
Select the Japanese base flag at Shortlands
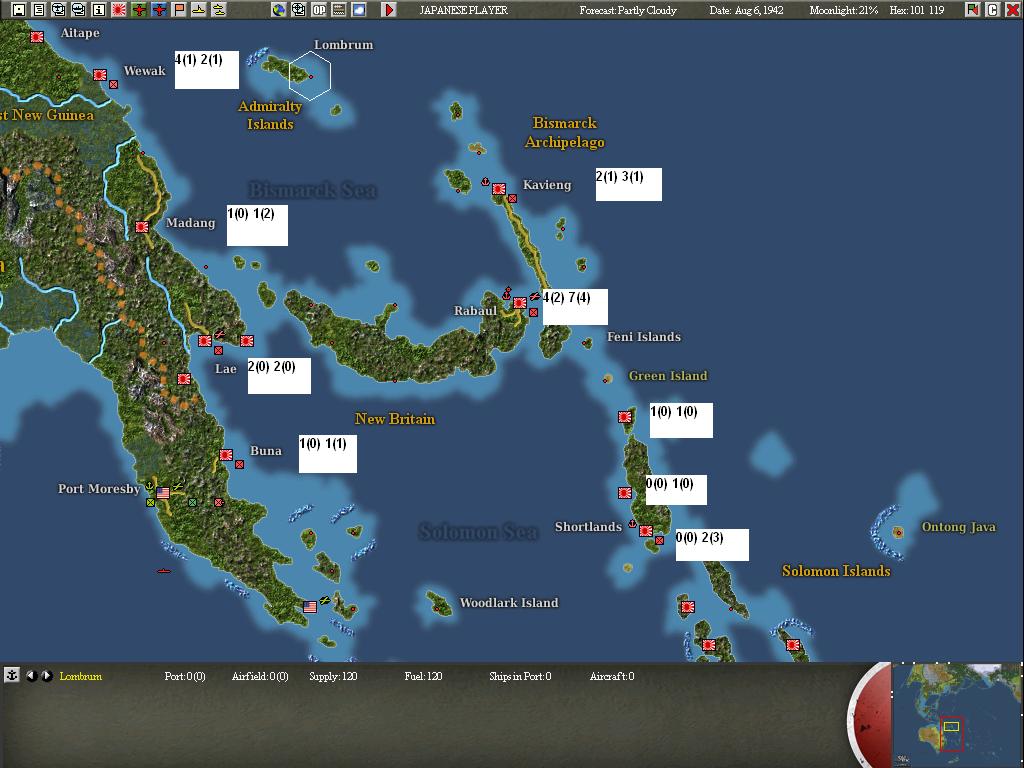(x=646, y=531)
